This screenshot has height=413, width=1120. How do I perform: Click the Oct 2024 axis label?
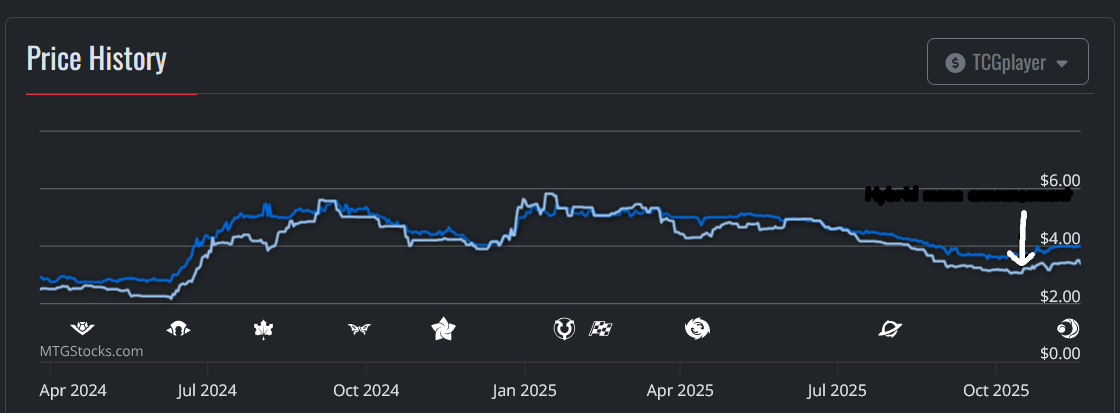(x=366, y=391)
